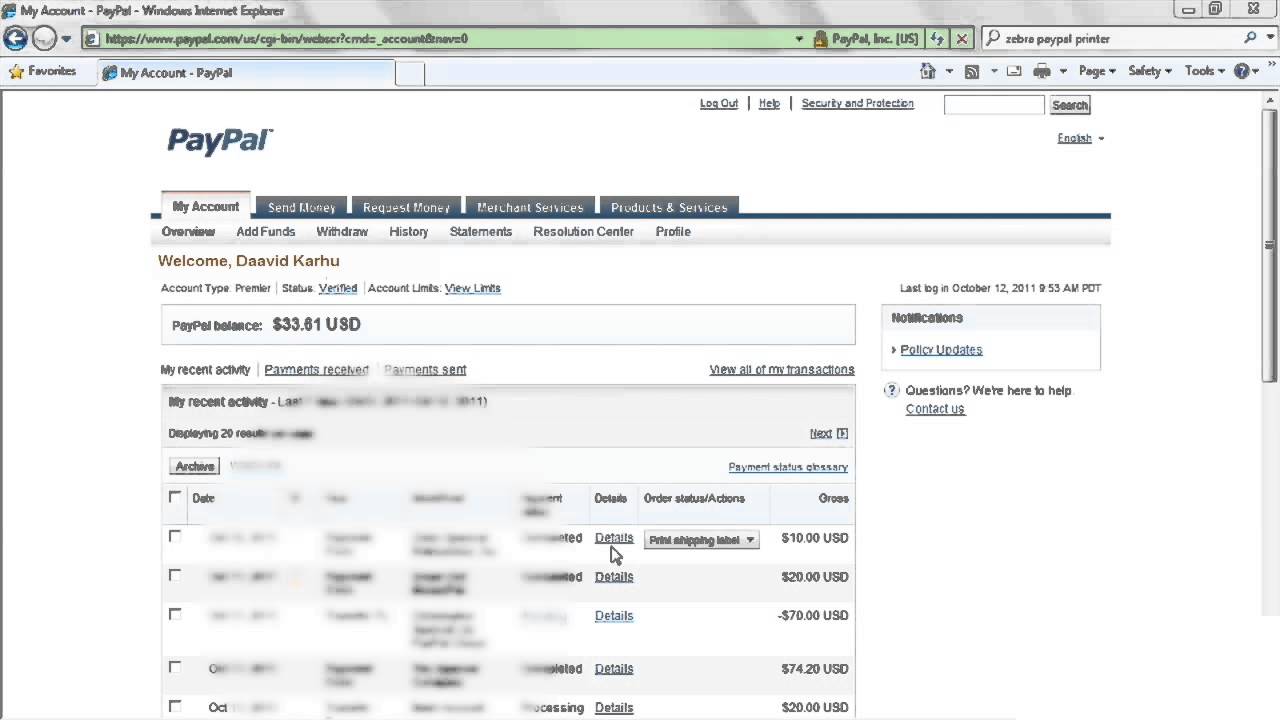Open the Security and Protection link
This screenshot has width=1280, height=720.
click(x=858, y=103)
